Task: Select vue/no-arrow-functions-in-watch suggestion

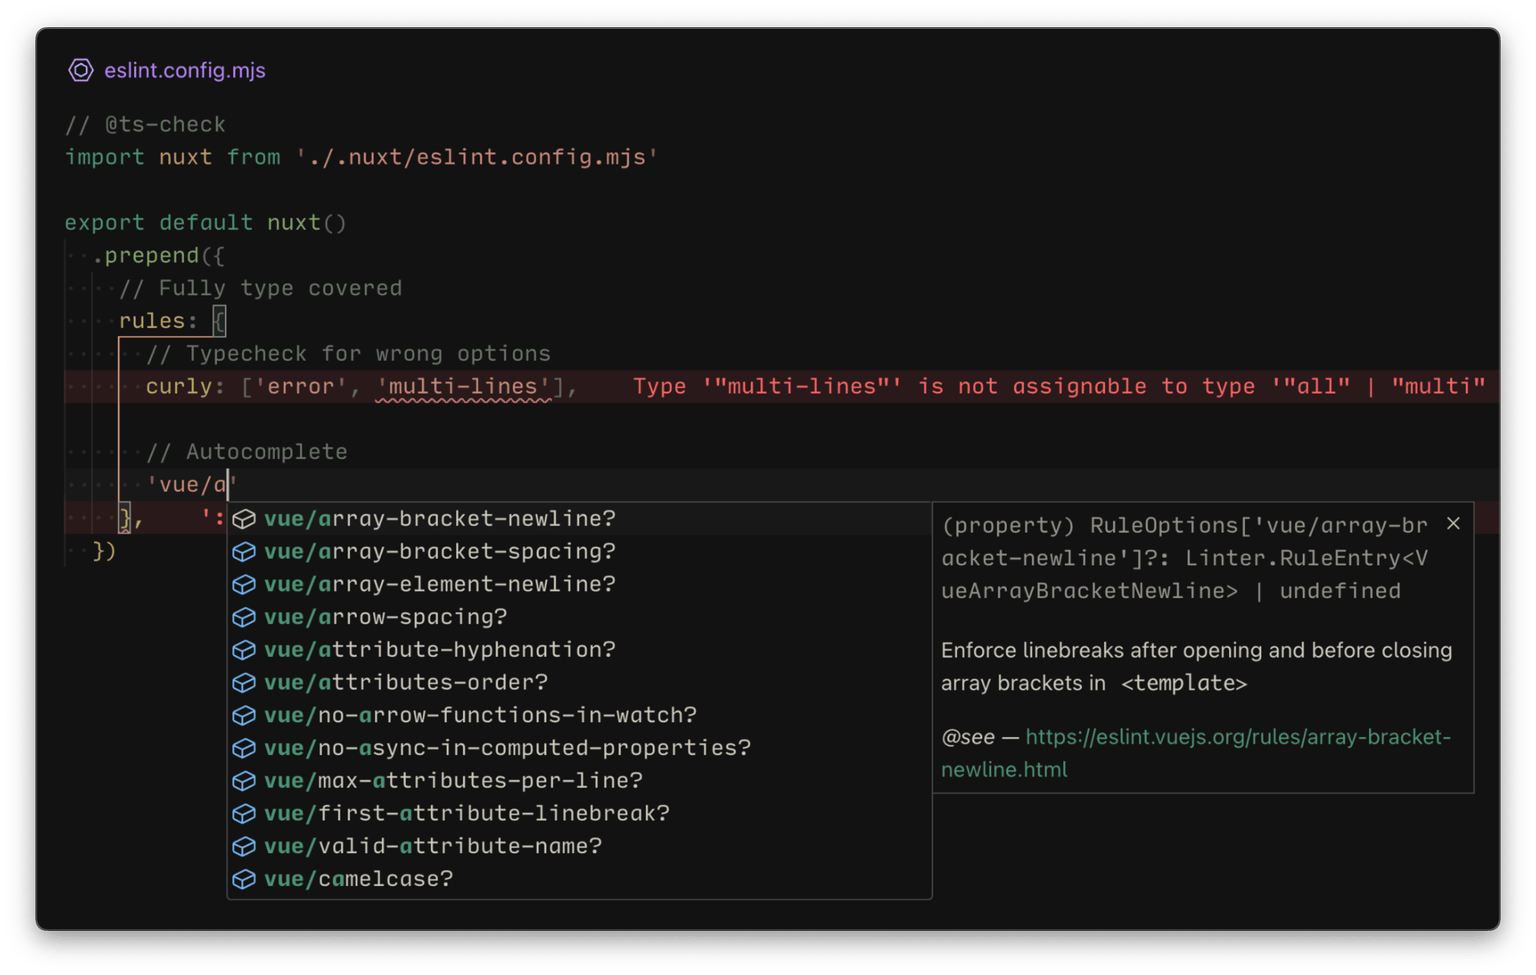Action: click(x=480, y=715)
